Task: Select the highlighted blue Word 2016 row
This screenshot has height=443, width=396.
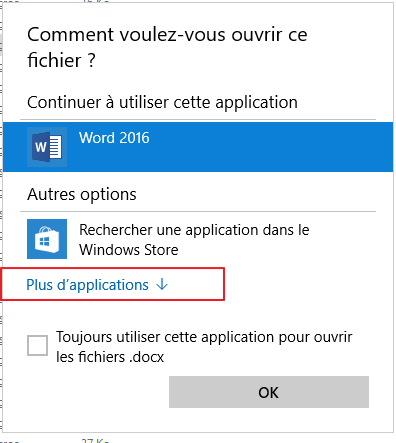Action: tap(198, 147)
